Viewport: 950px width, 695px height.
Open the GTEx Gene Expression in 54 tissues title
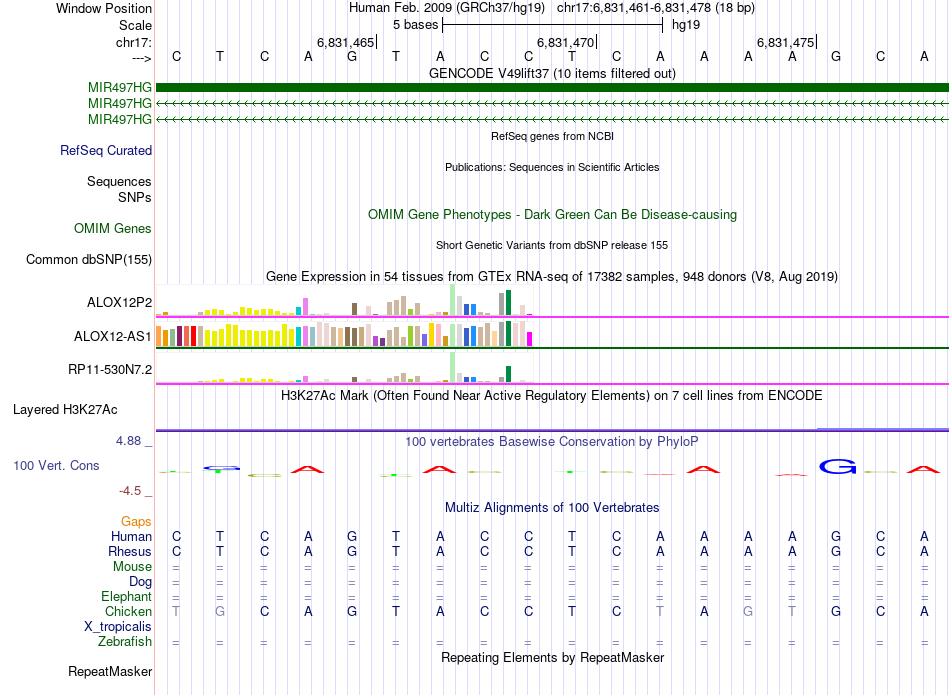pos(552,276)
